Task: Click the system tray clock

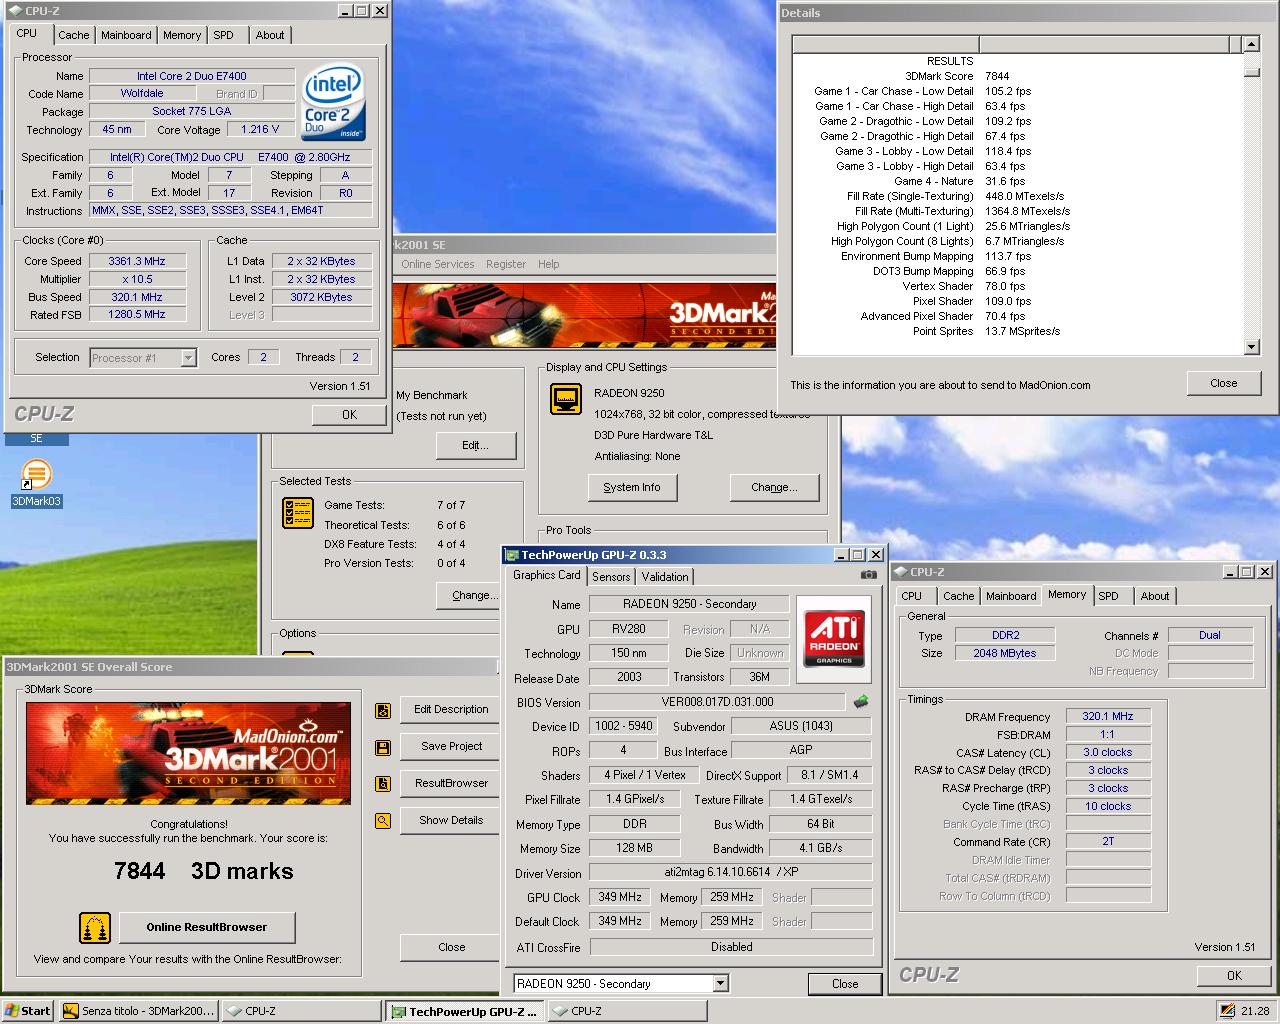Action: [1255, 1012]
